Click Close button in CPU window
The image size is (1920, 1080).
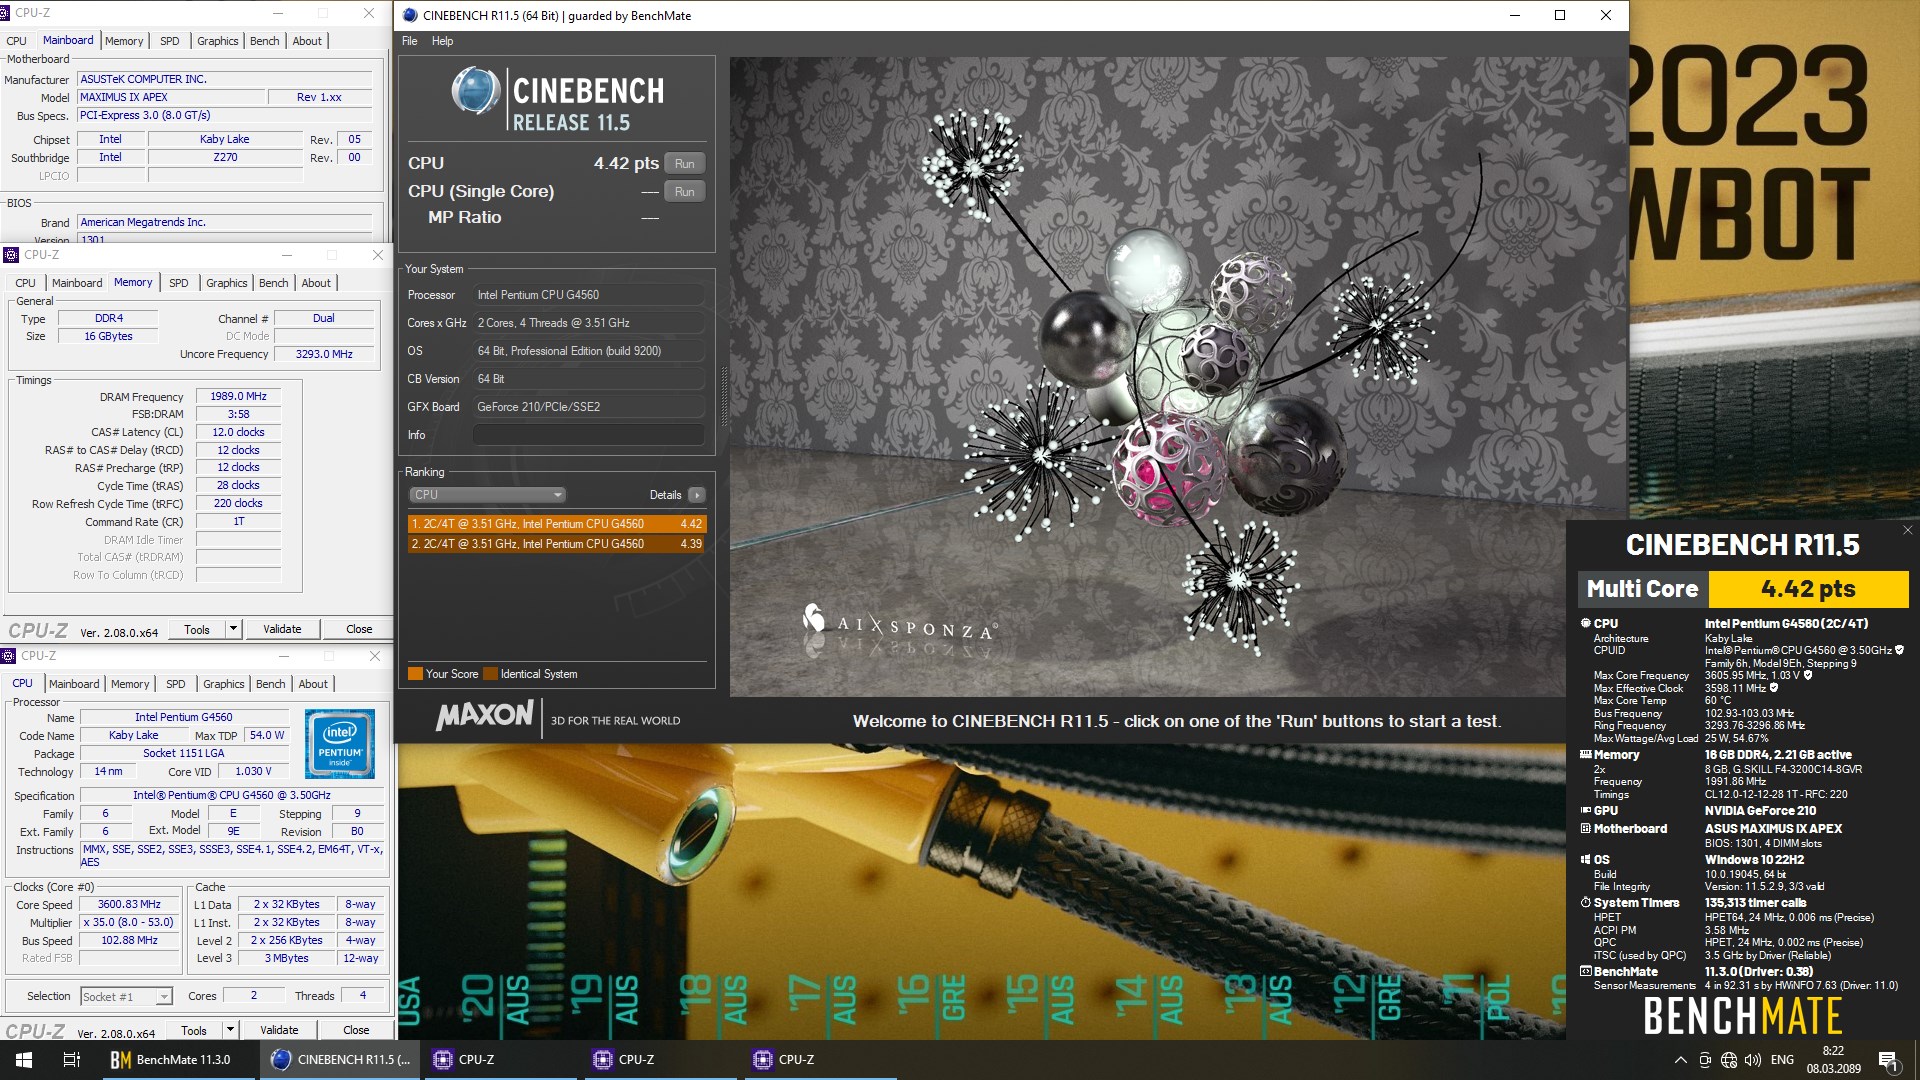[356, 1030]
